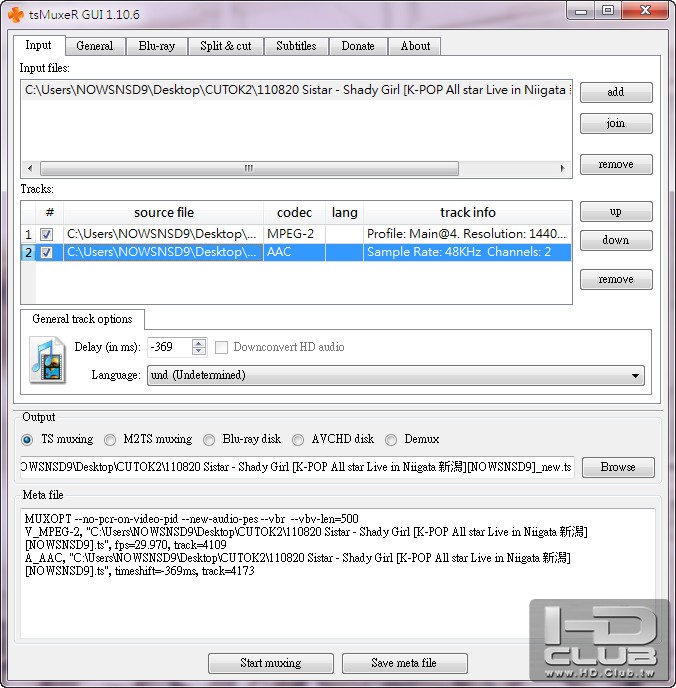Open the About tab
Viewport: 676px width, 688px height.
415,46
